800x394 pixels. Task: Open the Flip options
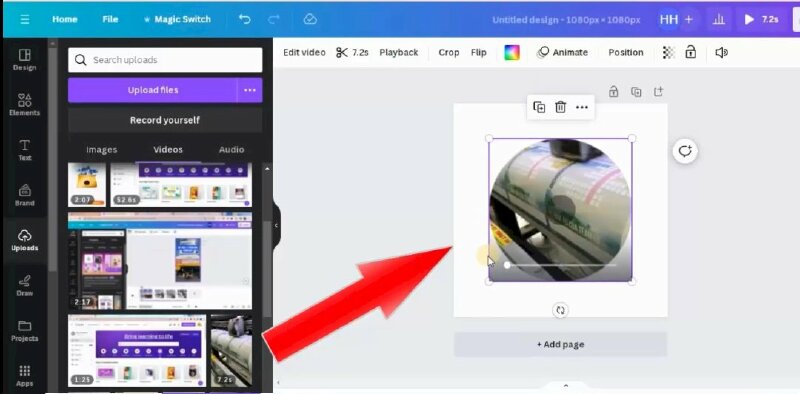[x=479, y=53]
